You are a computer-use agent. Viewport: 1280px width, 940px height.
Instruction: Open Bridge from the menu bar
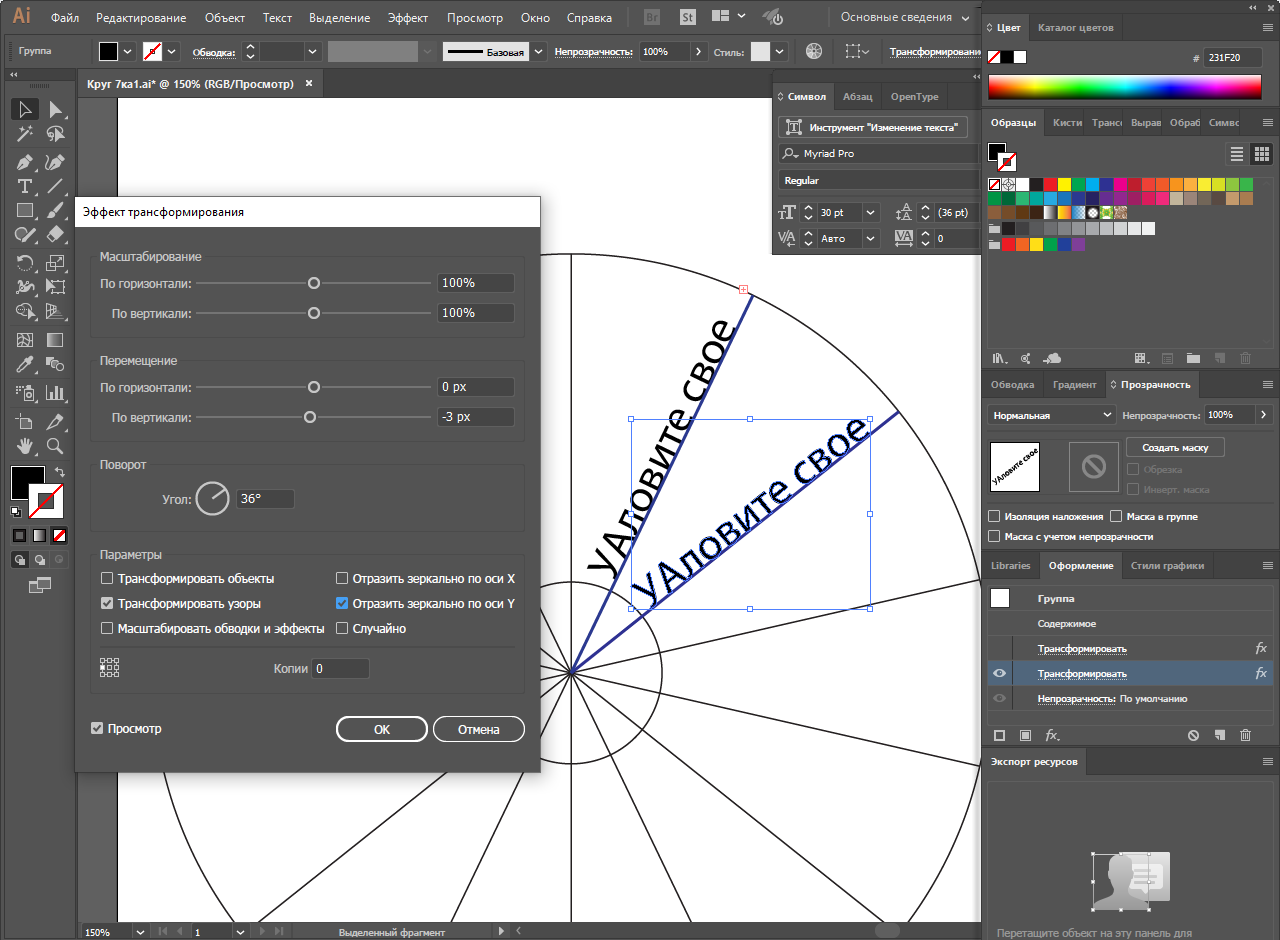click(x=652, y=17)
